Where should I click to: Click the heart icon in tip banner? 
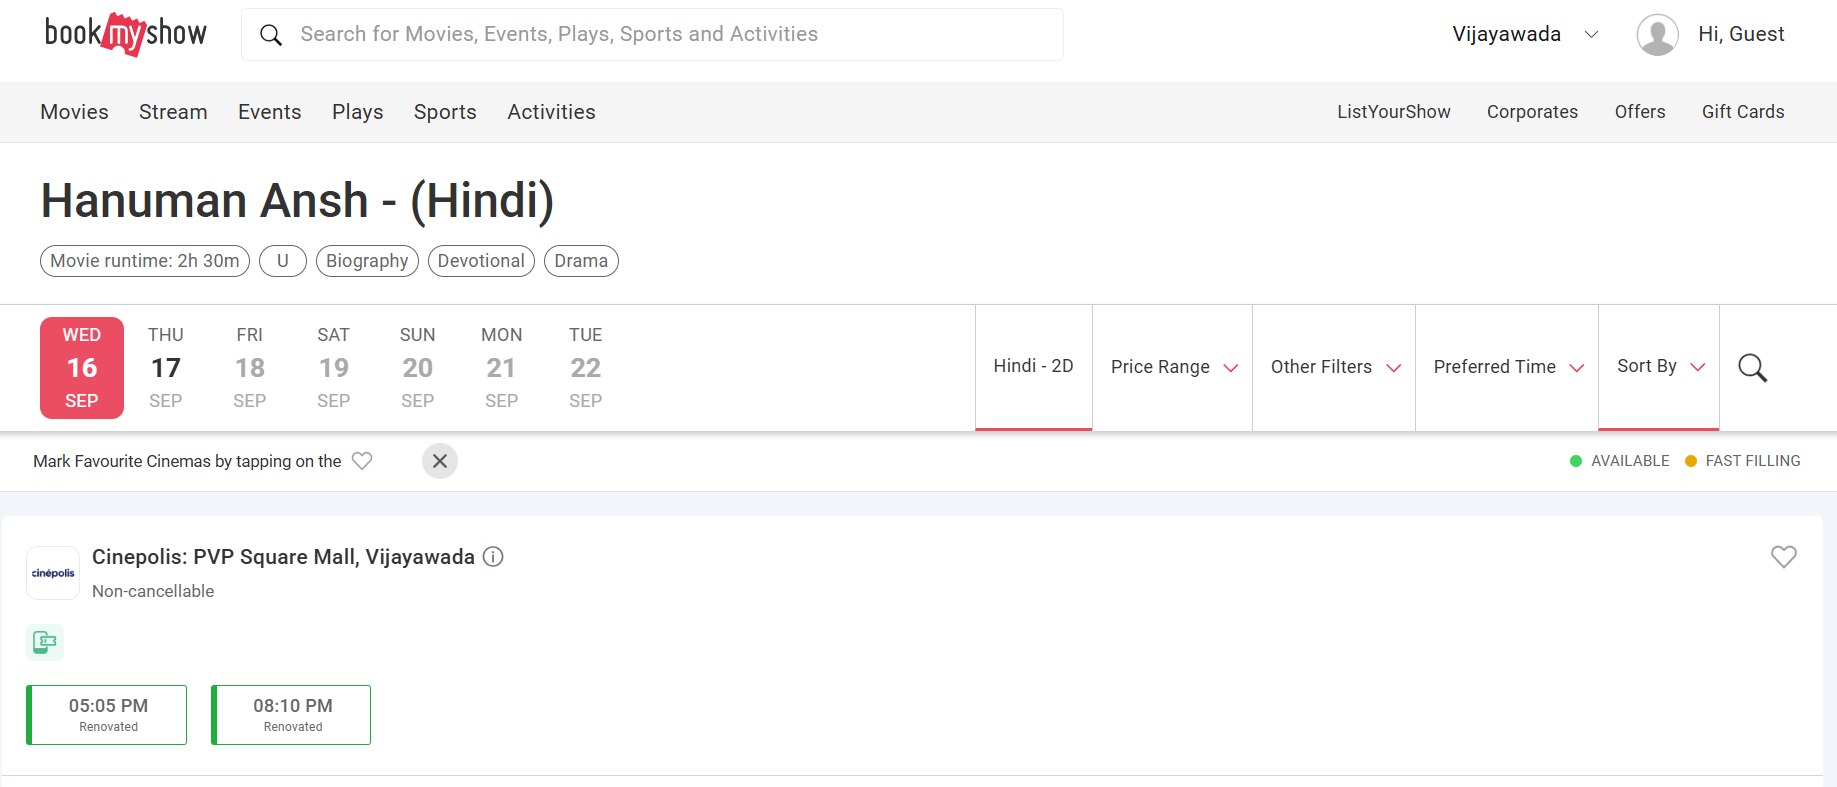pyautogui.click(x=362, y=461)
